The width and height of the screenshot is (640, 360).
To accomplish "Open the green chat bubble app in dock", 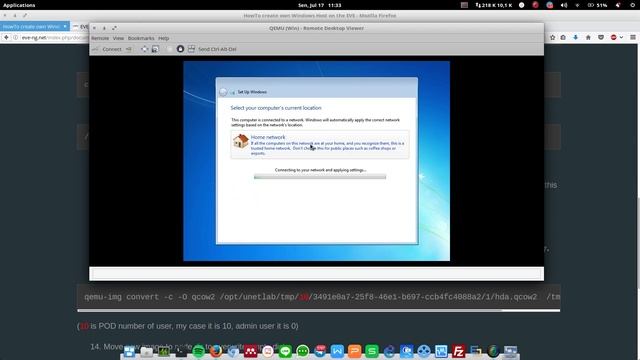I will pyautogui.click(x=303, y=351).
